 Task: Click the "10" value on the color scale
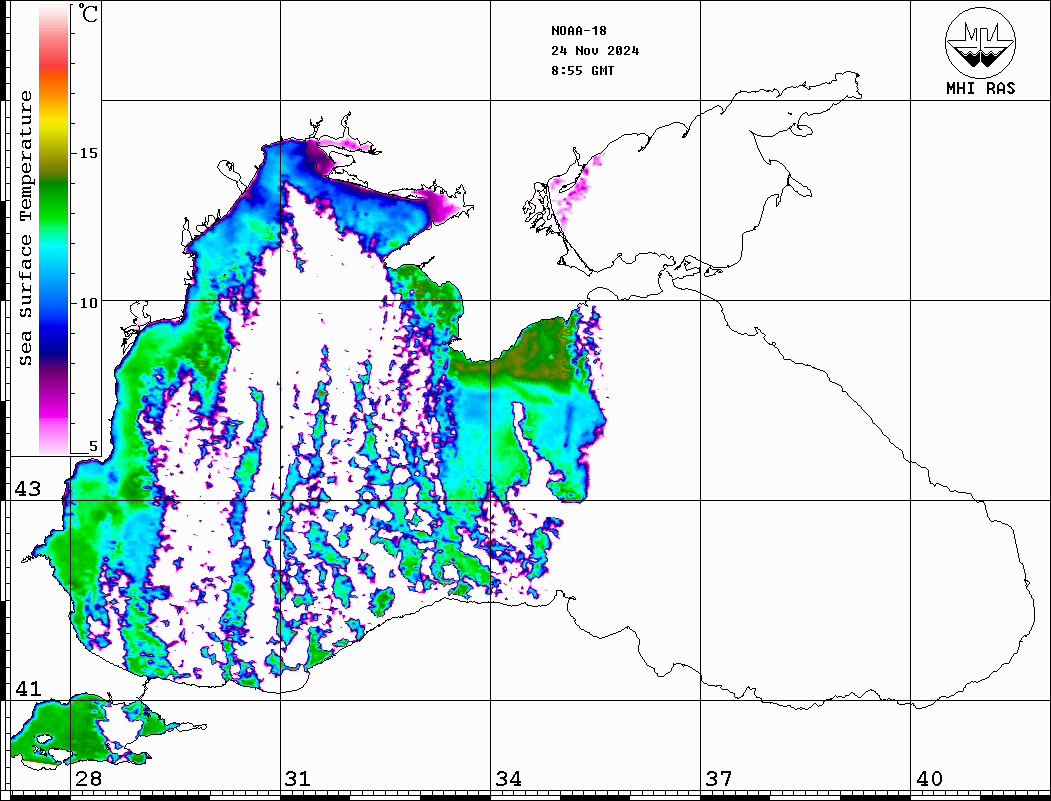pos(88,303)
